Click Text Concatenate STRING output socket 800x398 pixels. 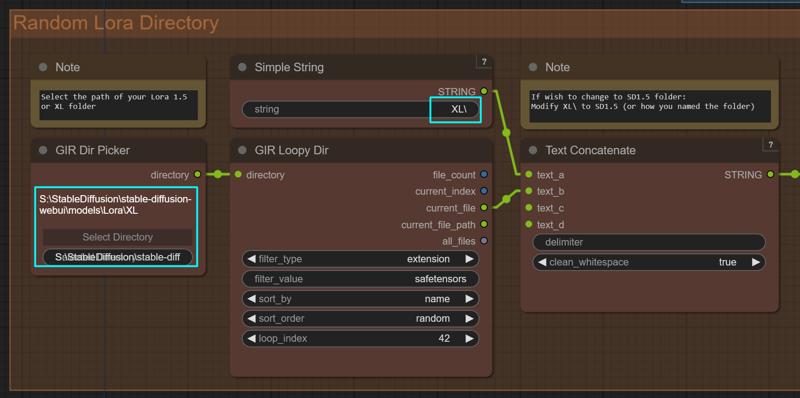coord(770,175)
